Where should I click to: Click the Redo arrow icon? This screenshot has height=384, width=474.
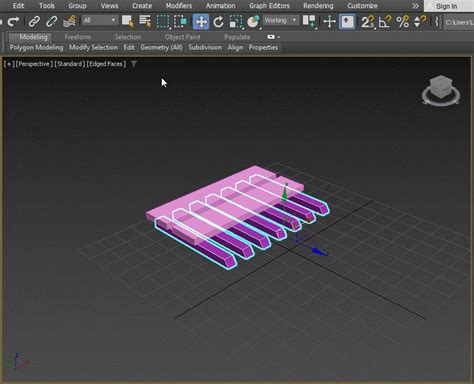13,22
